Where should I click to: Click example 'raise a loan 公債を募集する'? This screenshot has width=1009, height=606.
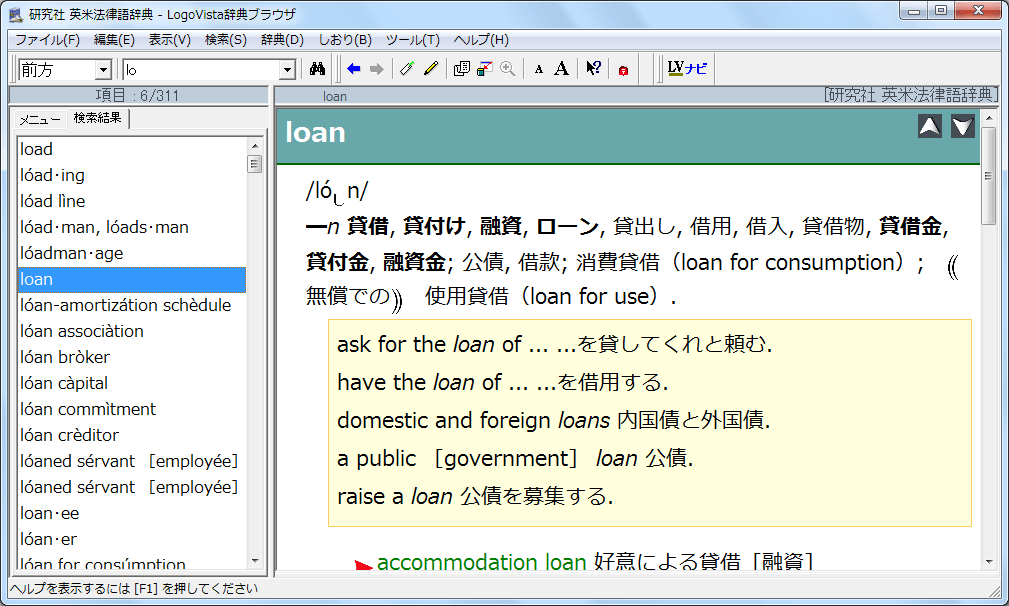pyautogui.click(x=476, y=497)
